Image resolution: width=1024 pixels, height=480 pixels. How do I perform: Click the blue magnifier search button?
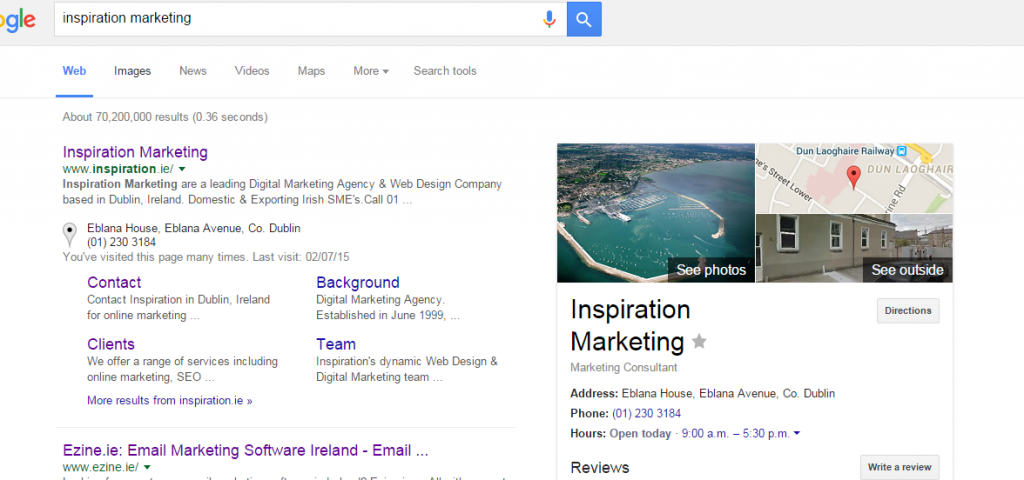584,19
